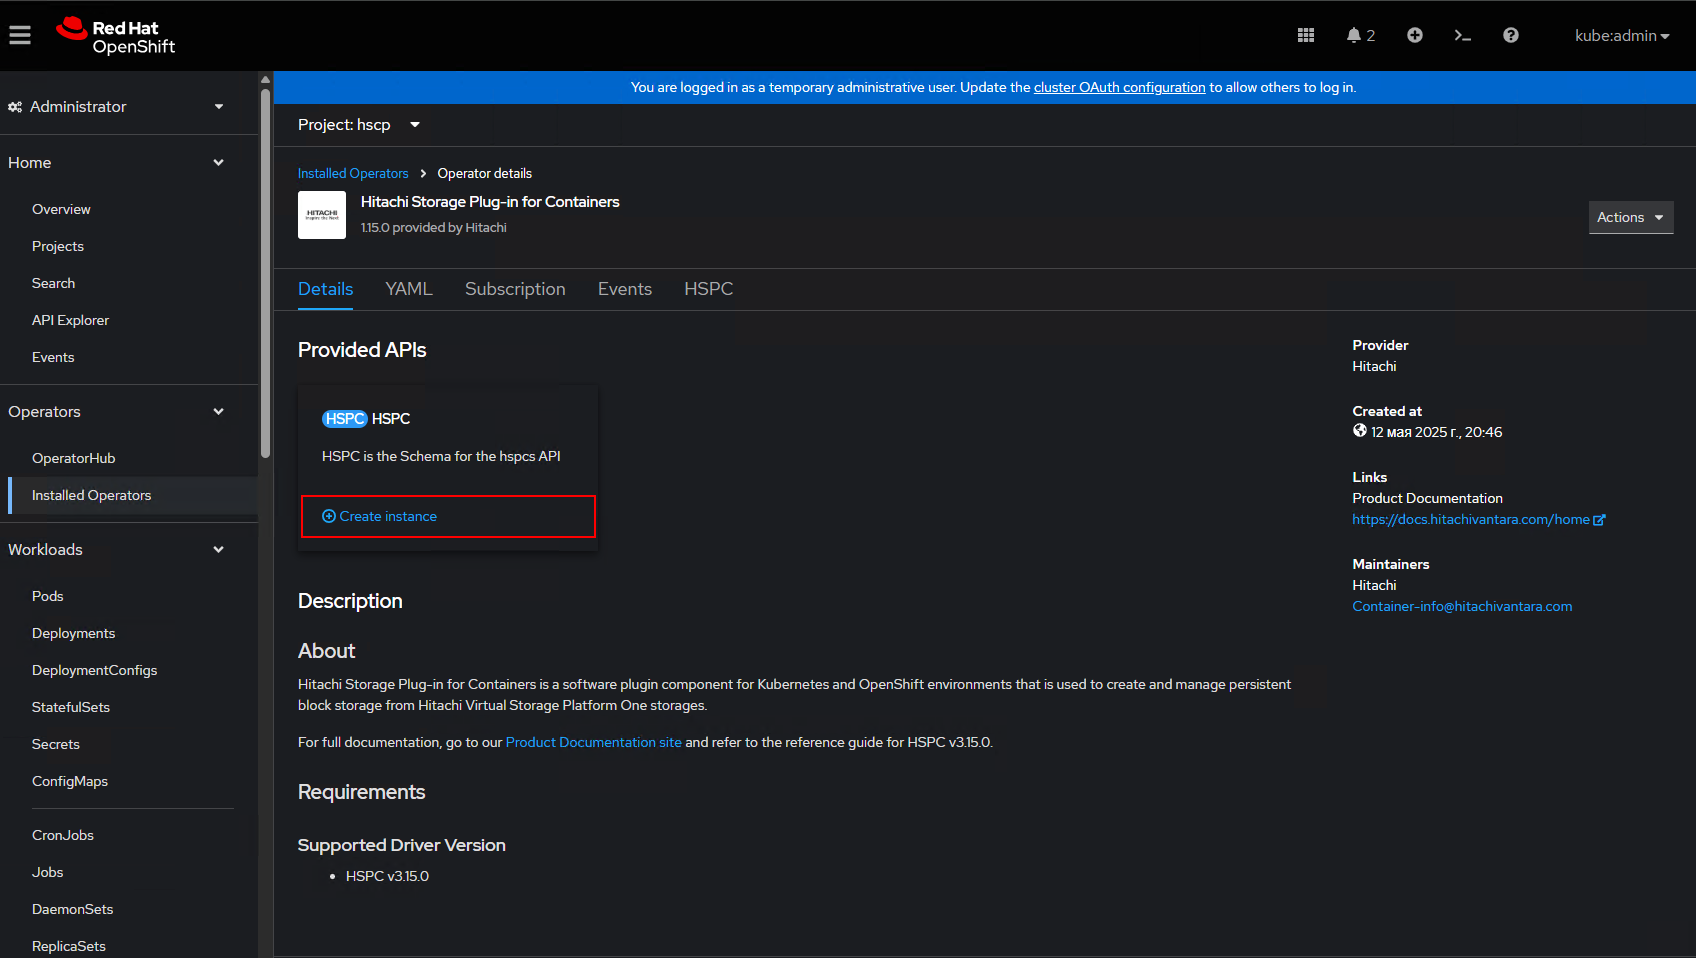Image resolution: width=1696 pixels, height=958 pixels.
Task: Open the help question mark menu
Action: [x=1511, y=35]
